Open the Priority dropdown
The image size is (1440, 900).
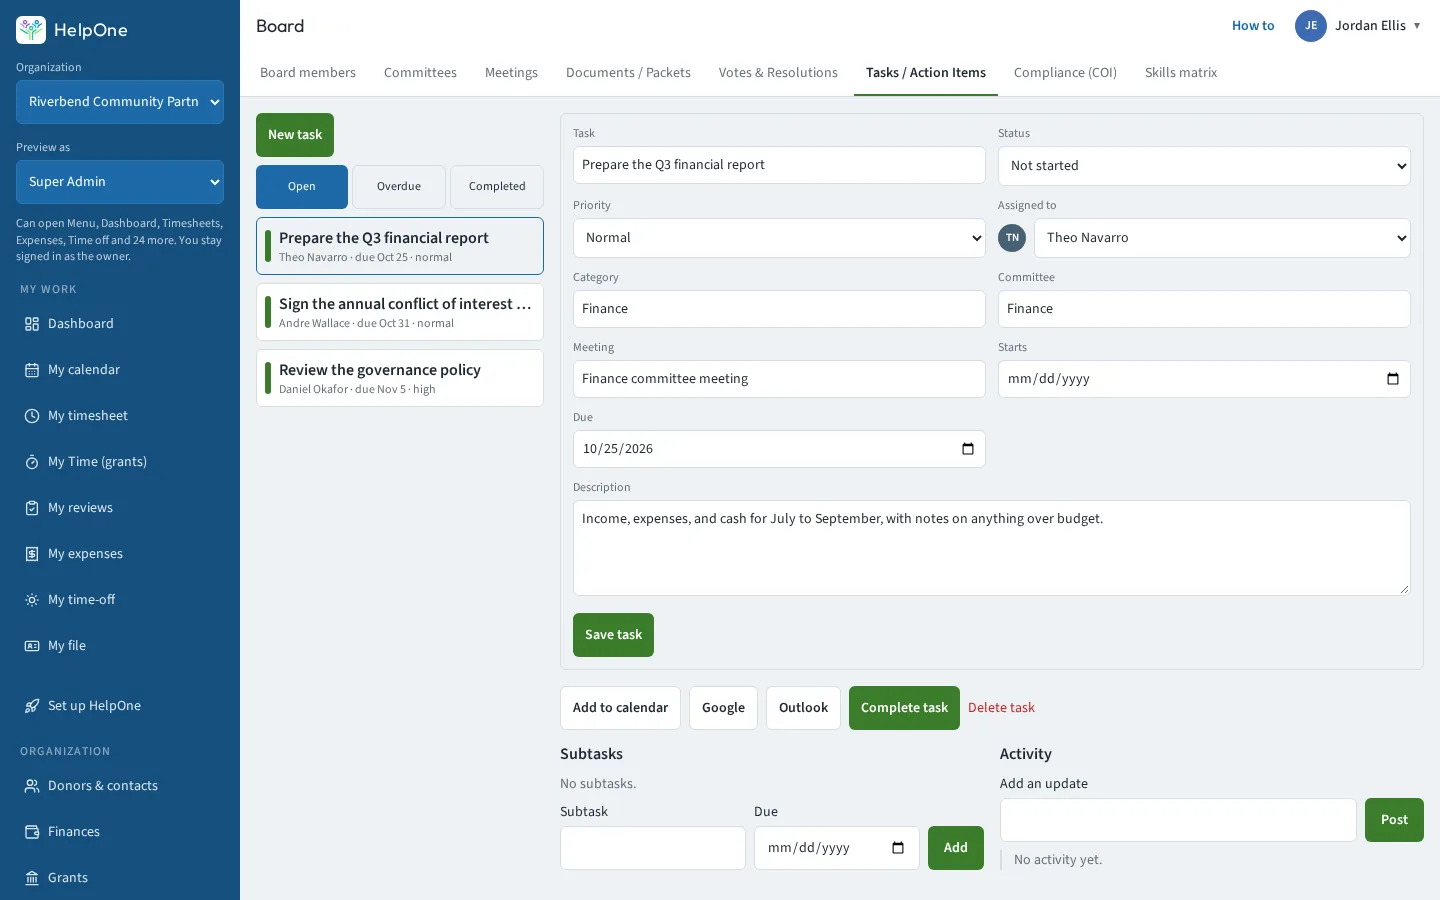point(779,238)
